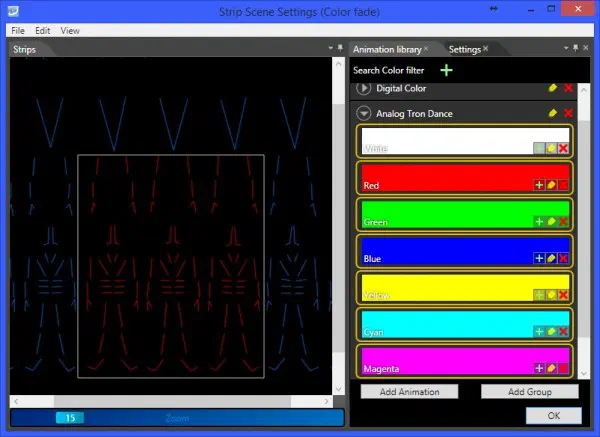600x437 pixels.
Task: Delete the Cyan animation
Action: [x=563, y=331]
